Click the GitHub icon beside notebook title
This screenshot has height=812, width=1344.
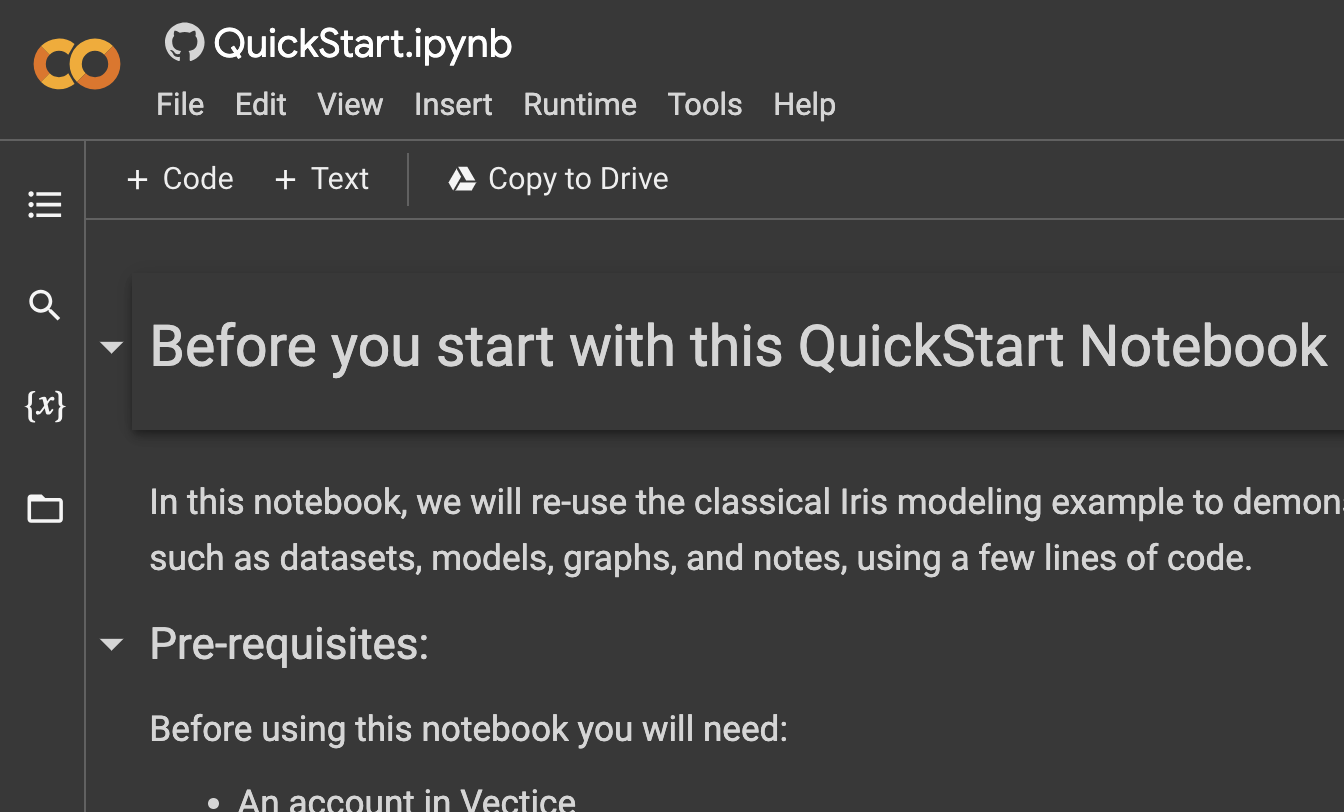click(184, 44)
